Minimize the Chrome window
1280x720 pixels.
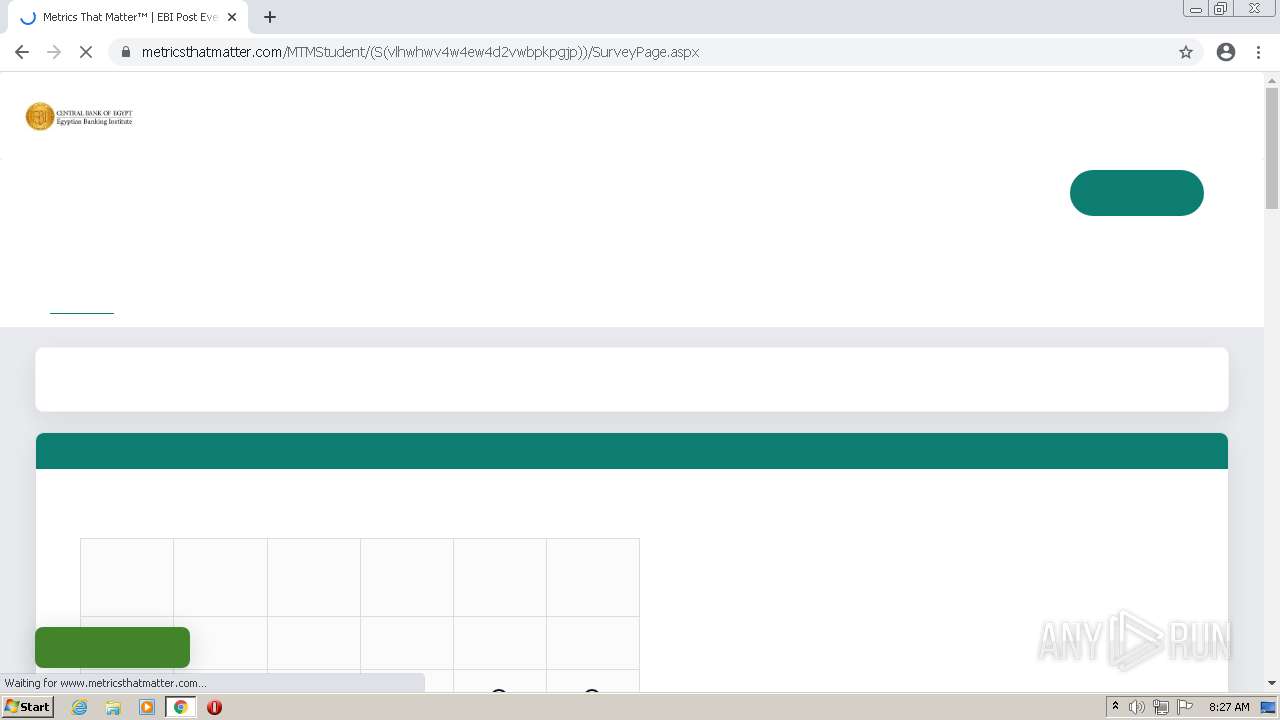click(1196, 9)
